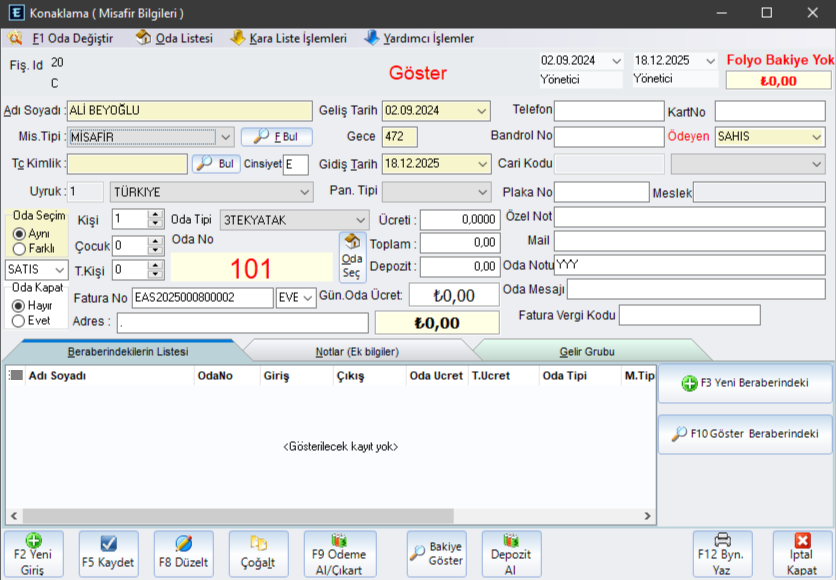Click İptal Kapat cancel button
This screenshot has width=836, height=580.
tap(801, 553)
